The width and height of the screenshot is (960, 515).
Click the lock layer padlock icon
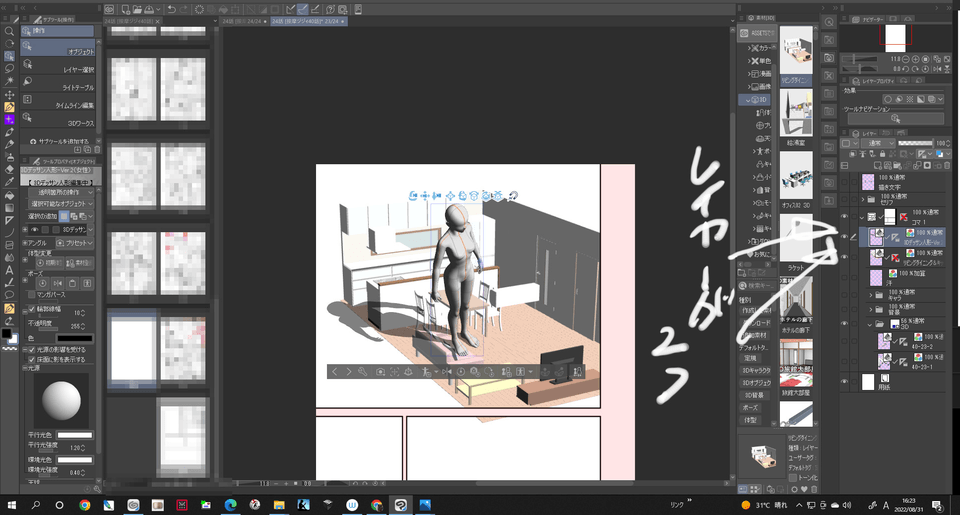point(882,154)
